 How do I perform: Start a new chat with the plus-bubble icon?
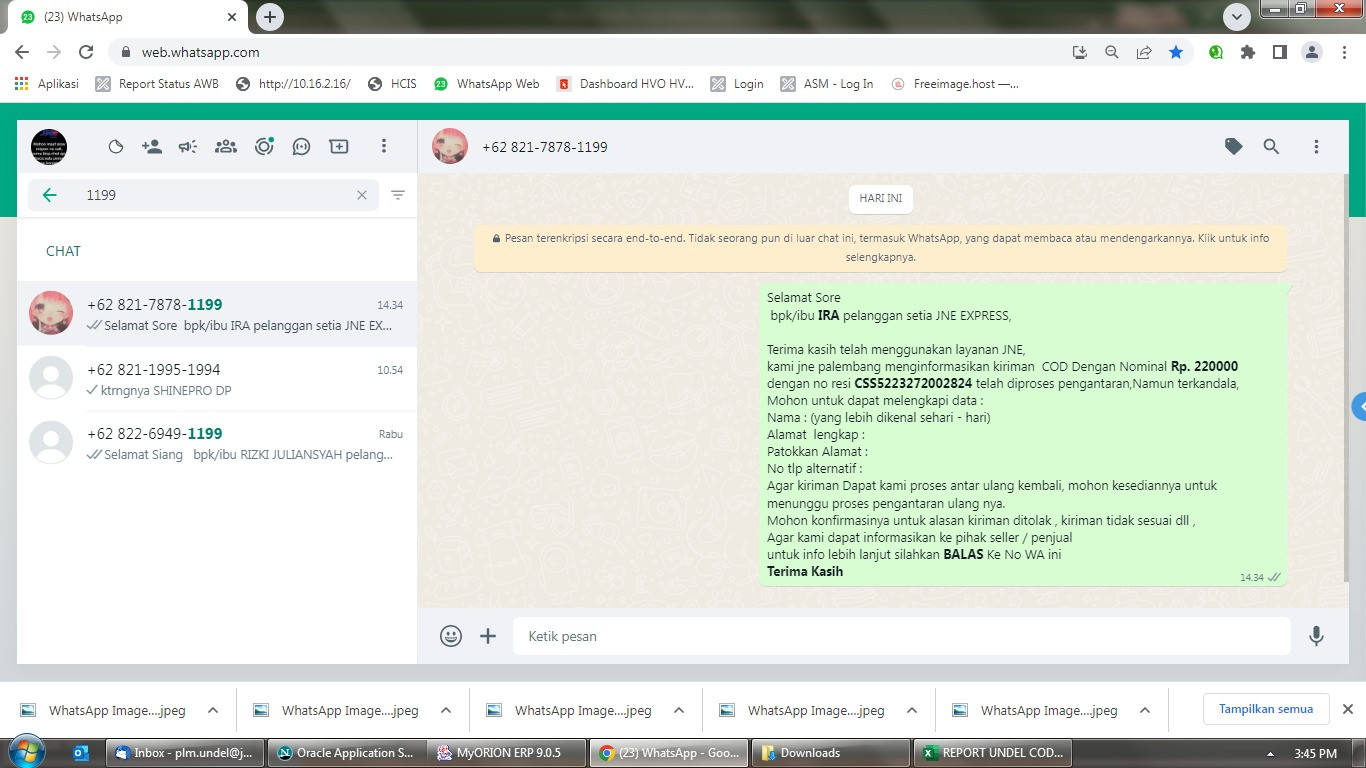pyautogui.click(x=339, y=147)
